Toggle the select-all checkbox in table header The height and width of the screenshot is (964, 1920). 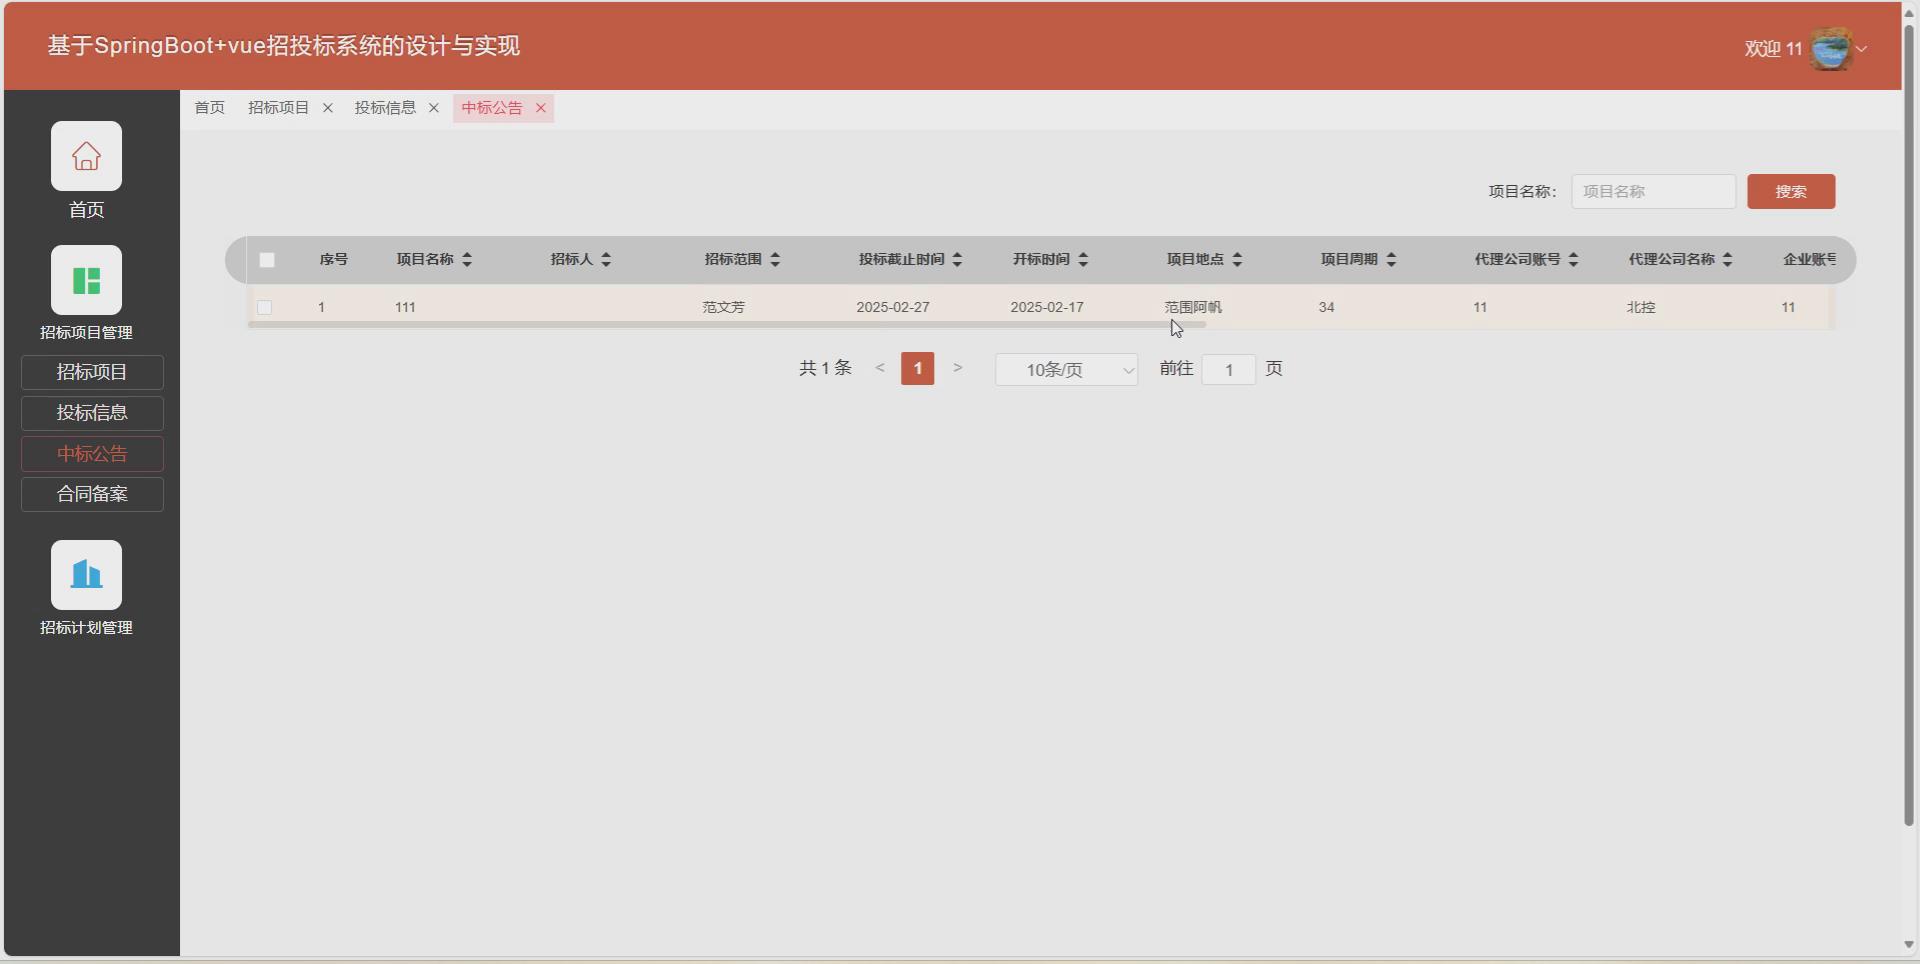[266, 259]
